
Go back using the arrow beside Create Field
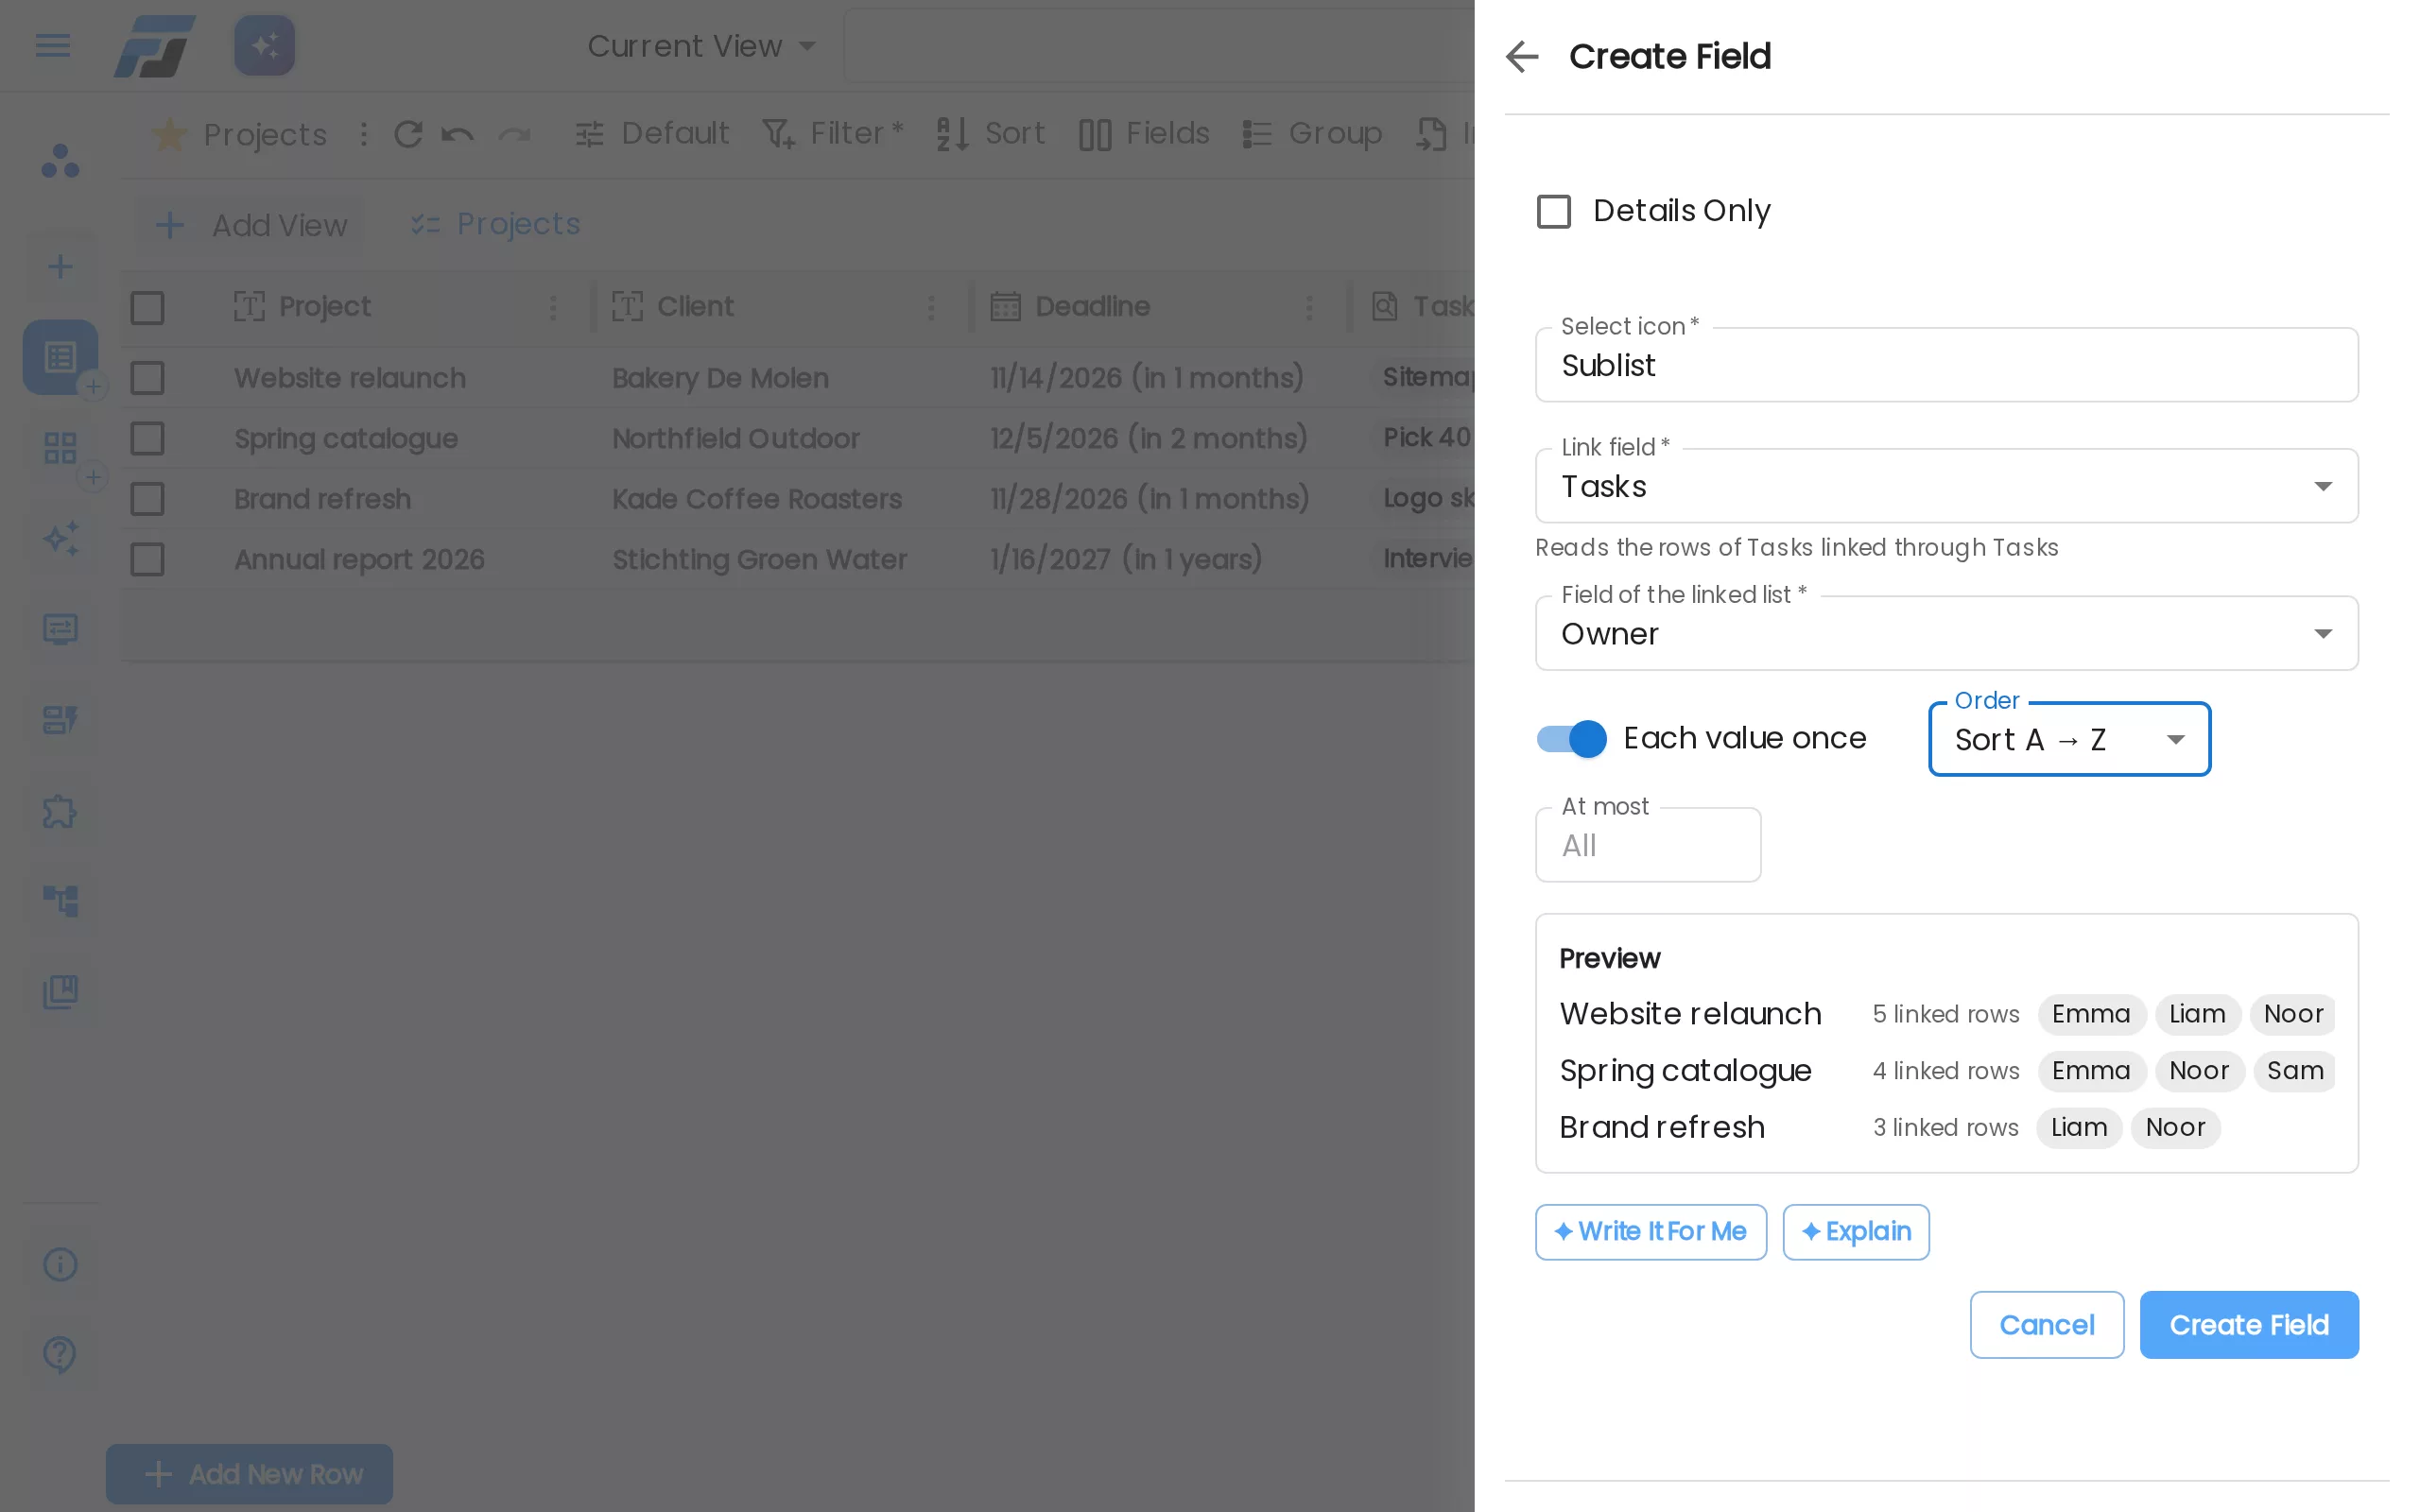coord(1521,57)
